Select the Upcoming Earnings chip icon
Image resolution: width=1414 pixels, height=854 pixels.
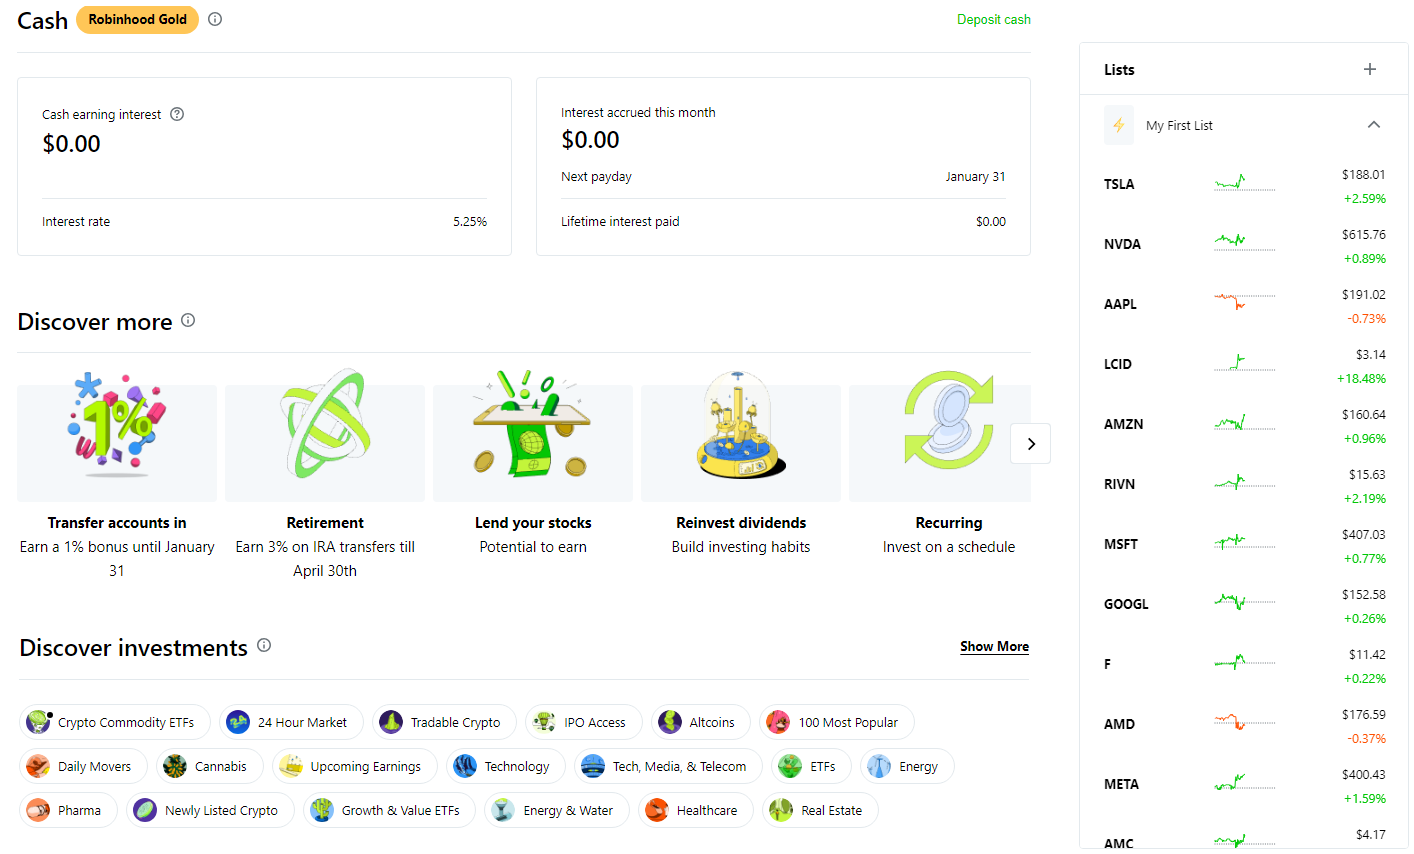tap(291, 766)
